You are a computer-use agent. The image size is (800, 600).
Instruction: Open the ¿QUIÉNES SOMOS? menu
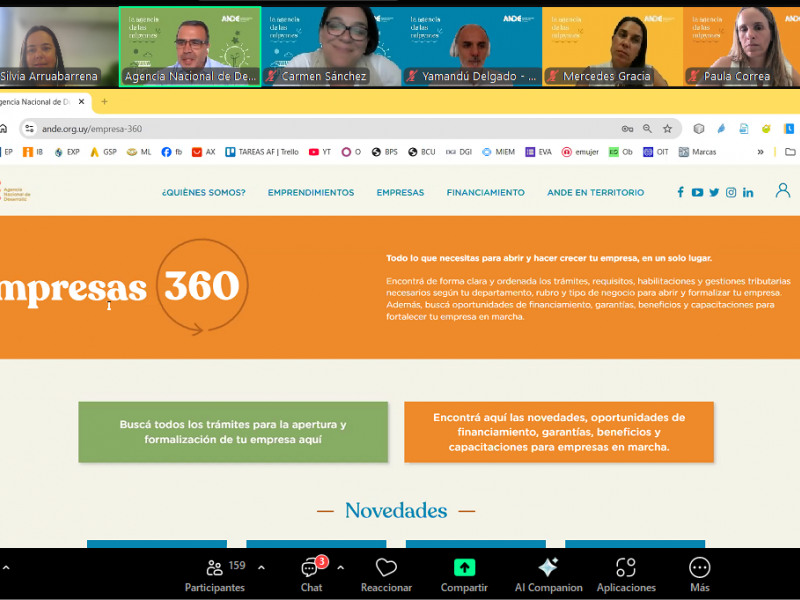pos(204,192)
